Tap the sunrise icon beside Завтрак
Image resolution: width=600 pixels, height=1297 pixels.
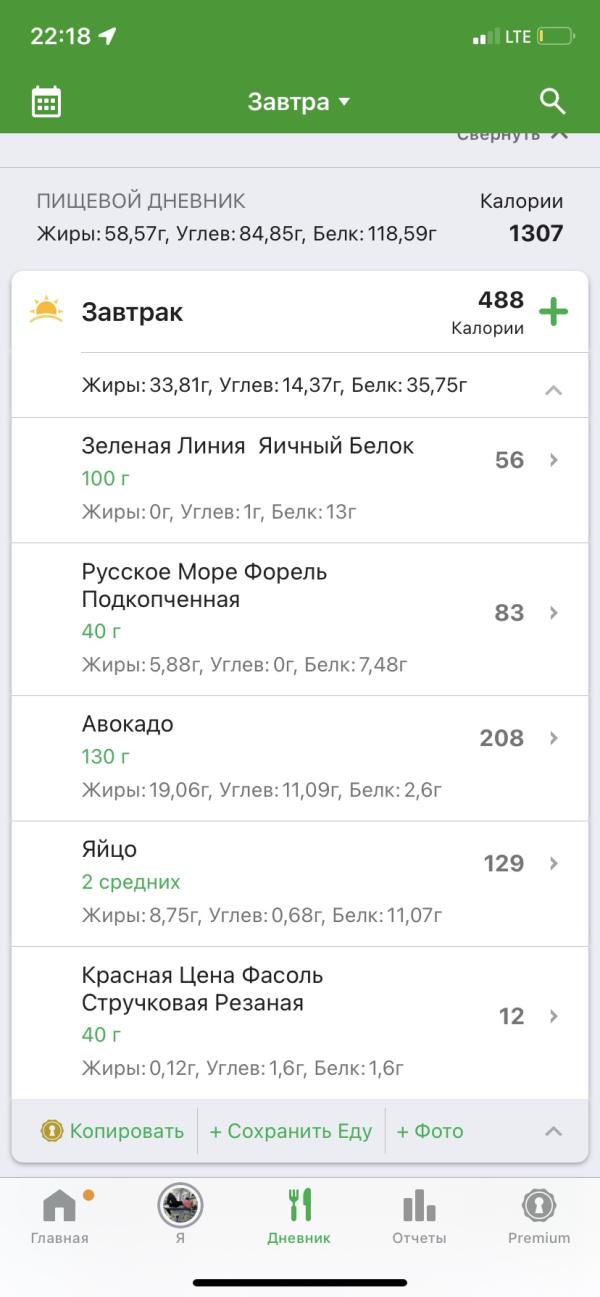[x=46, y=310]
